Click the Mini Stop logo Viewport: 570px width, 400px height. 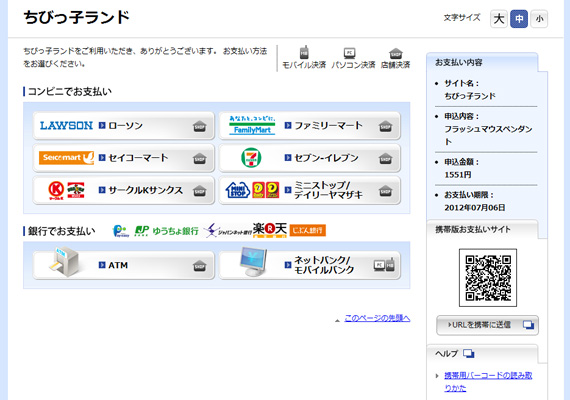coord(237,190)
